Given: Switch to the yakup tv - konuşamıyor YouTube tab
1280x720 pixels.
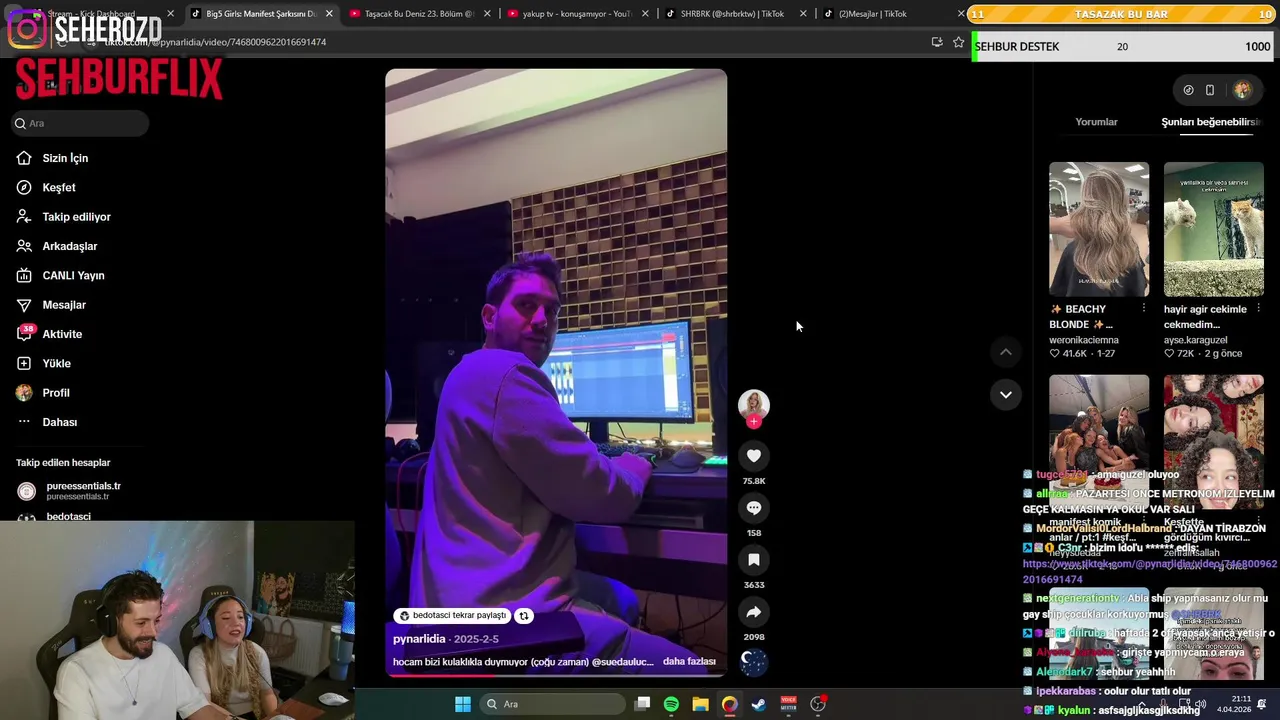Looking at the screenshot, I should (575, 14).
